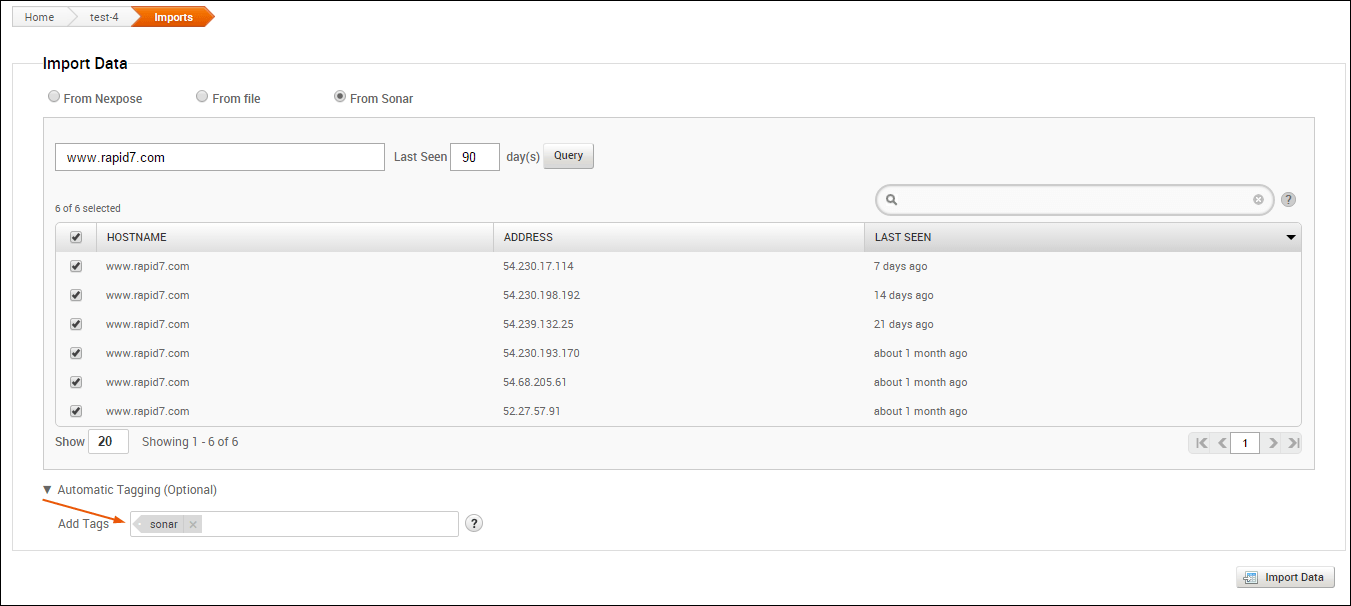Click the Add Tags help icon

coord(474,523)
